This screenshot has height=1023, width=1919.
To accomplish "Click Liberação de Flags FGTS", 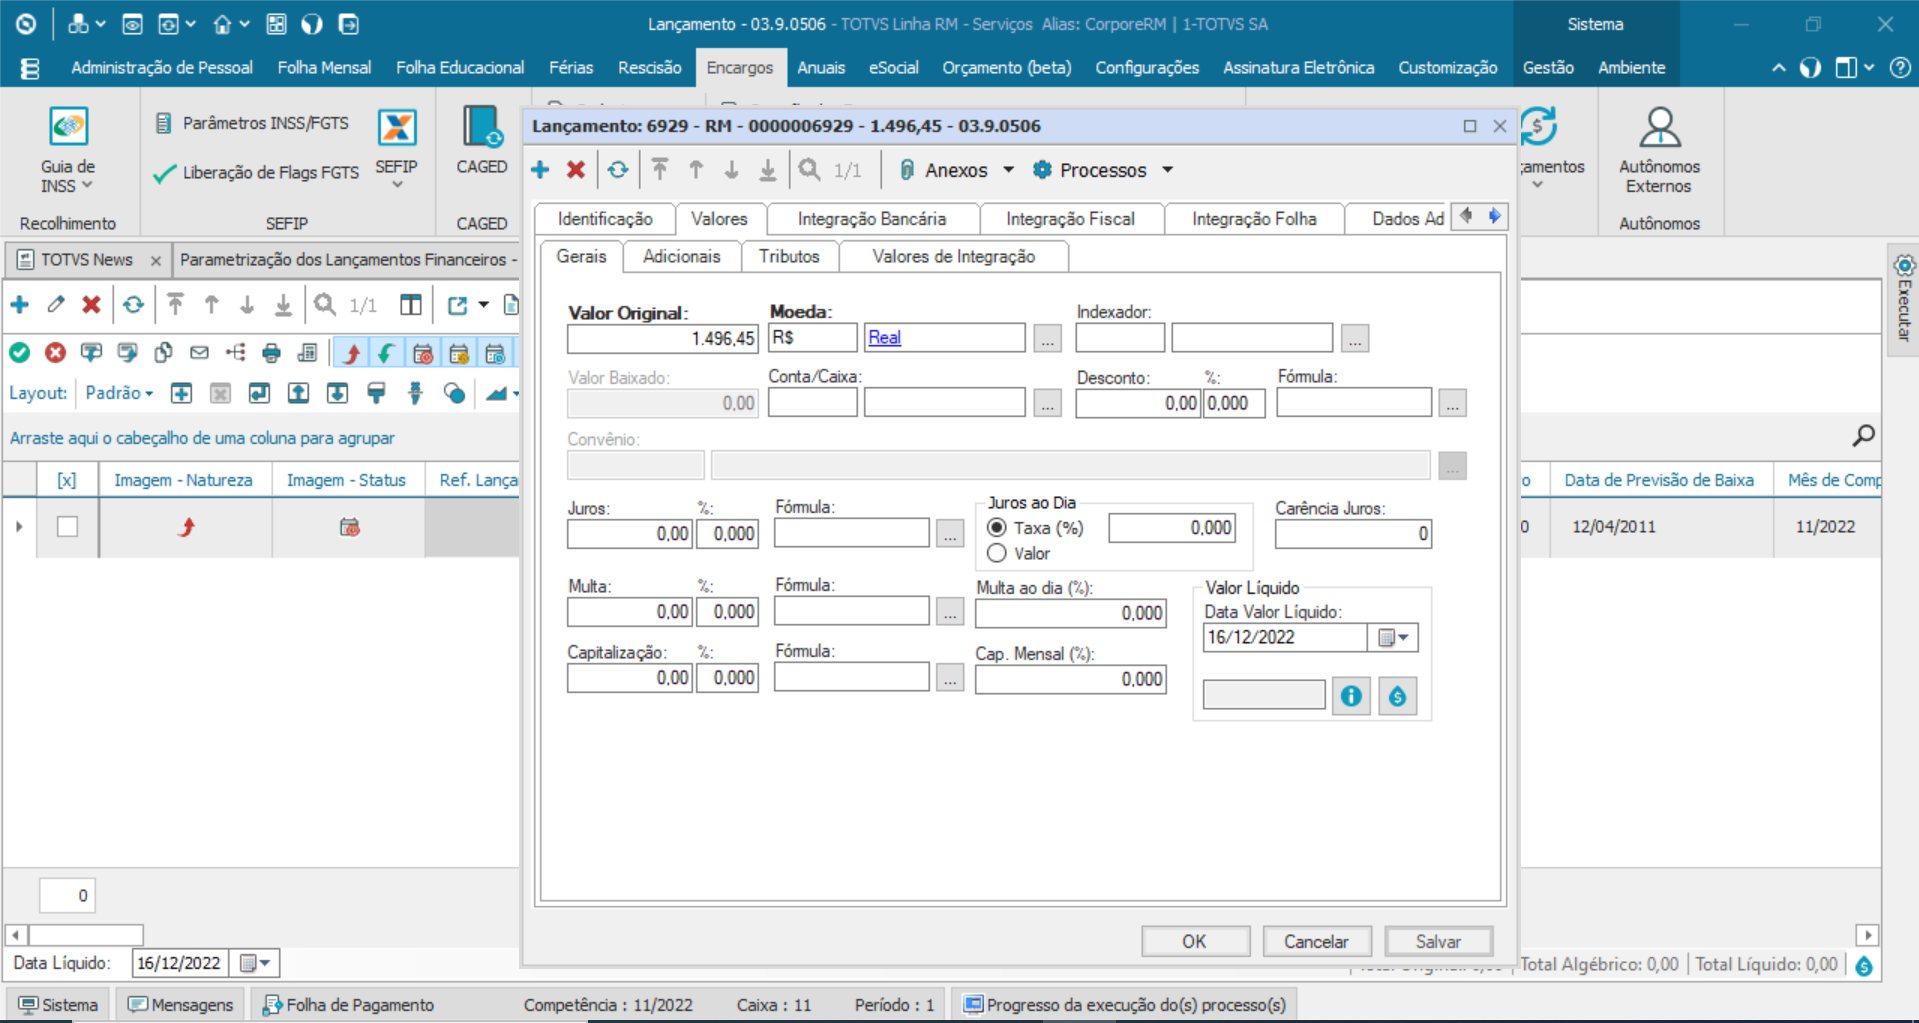I will pos(256,173).
